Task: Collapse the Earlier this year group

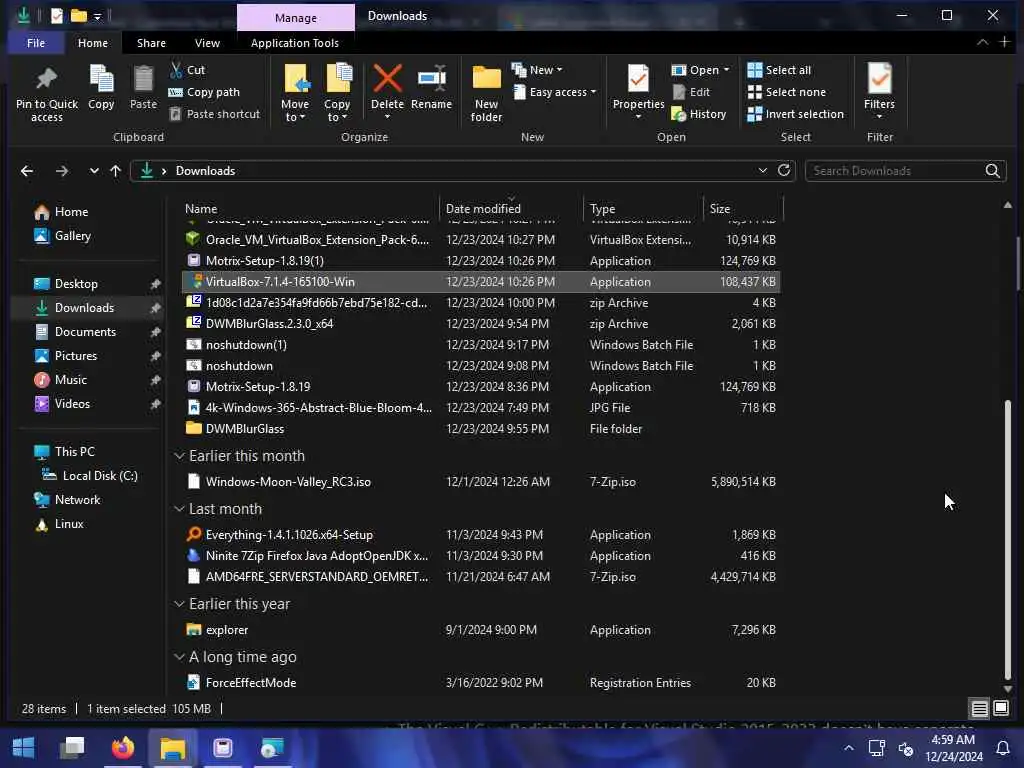Action: [x=179, y=604]
